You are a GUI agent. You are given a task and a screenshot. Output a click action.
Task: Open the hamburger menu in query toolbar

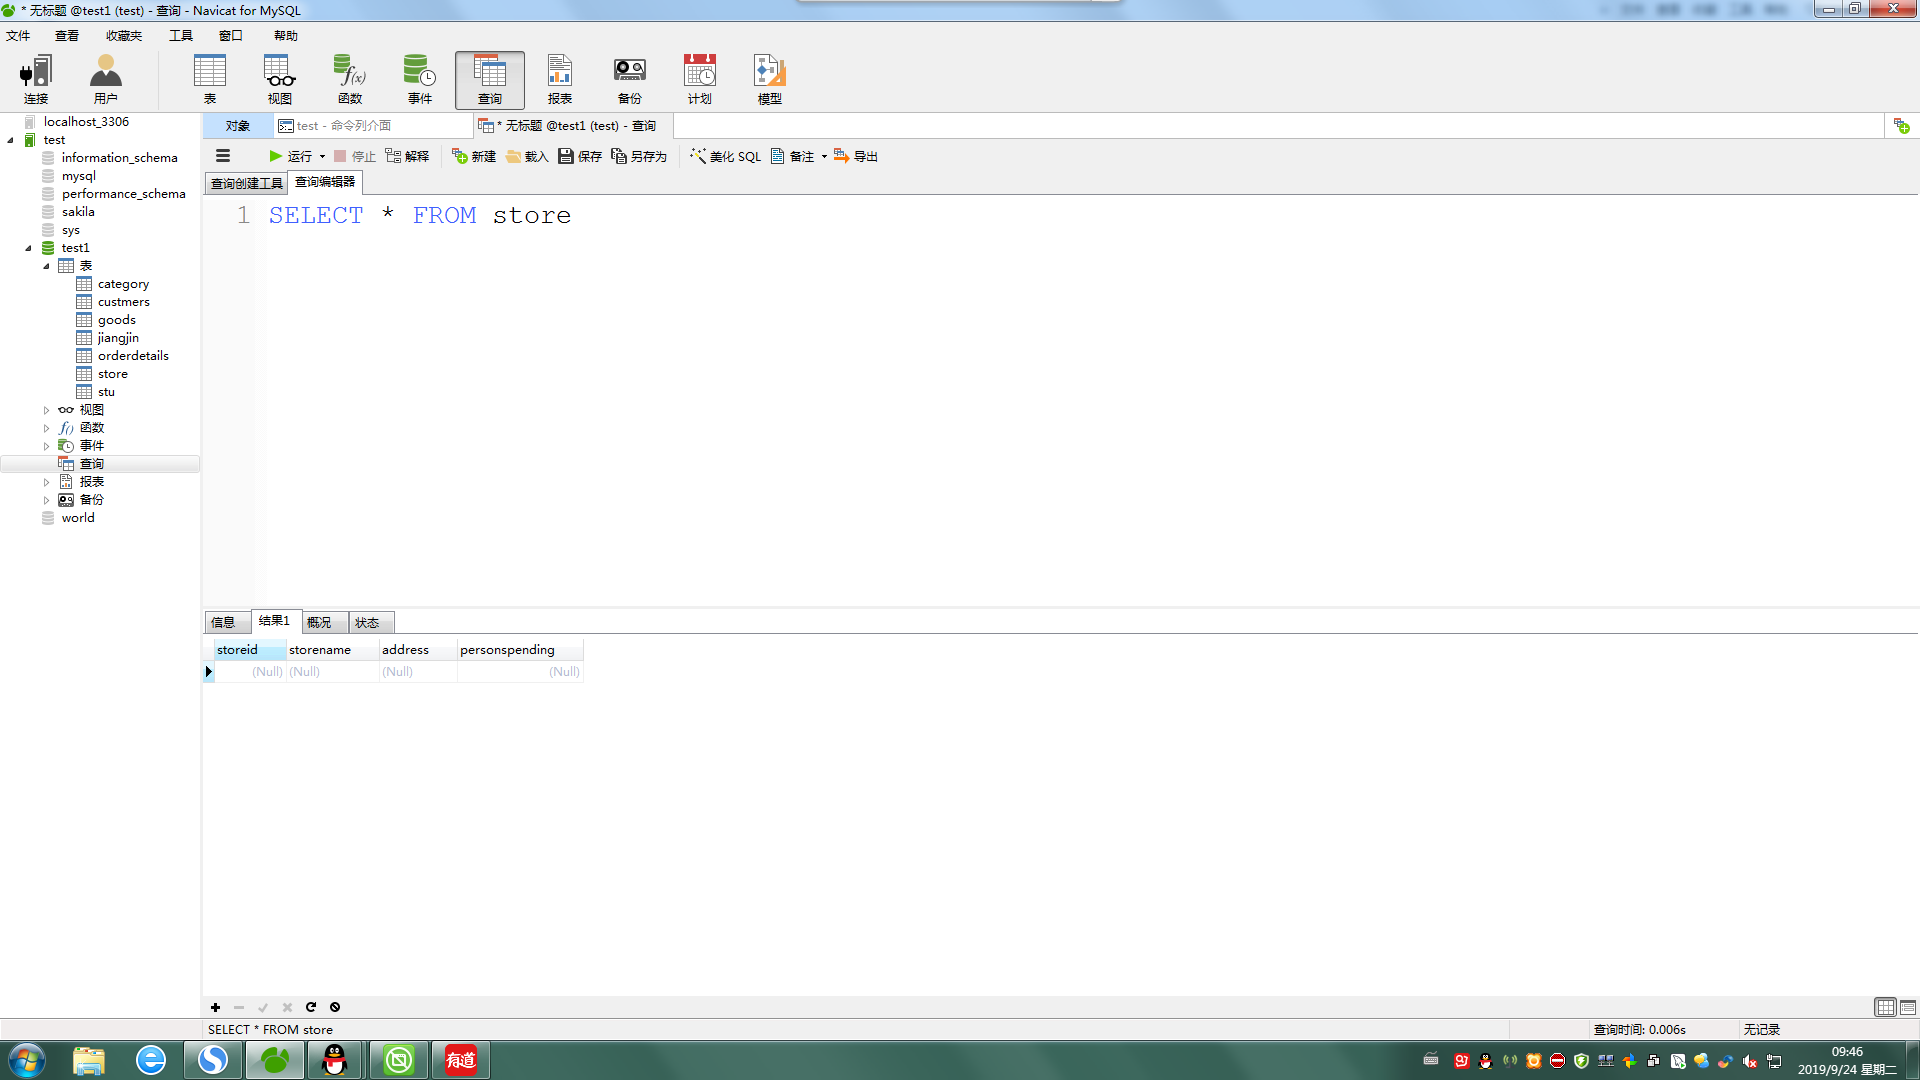point(223,156)
